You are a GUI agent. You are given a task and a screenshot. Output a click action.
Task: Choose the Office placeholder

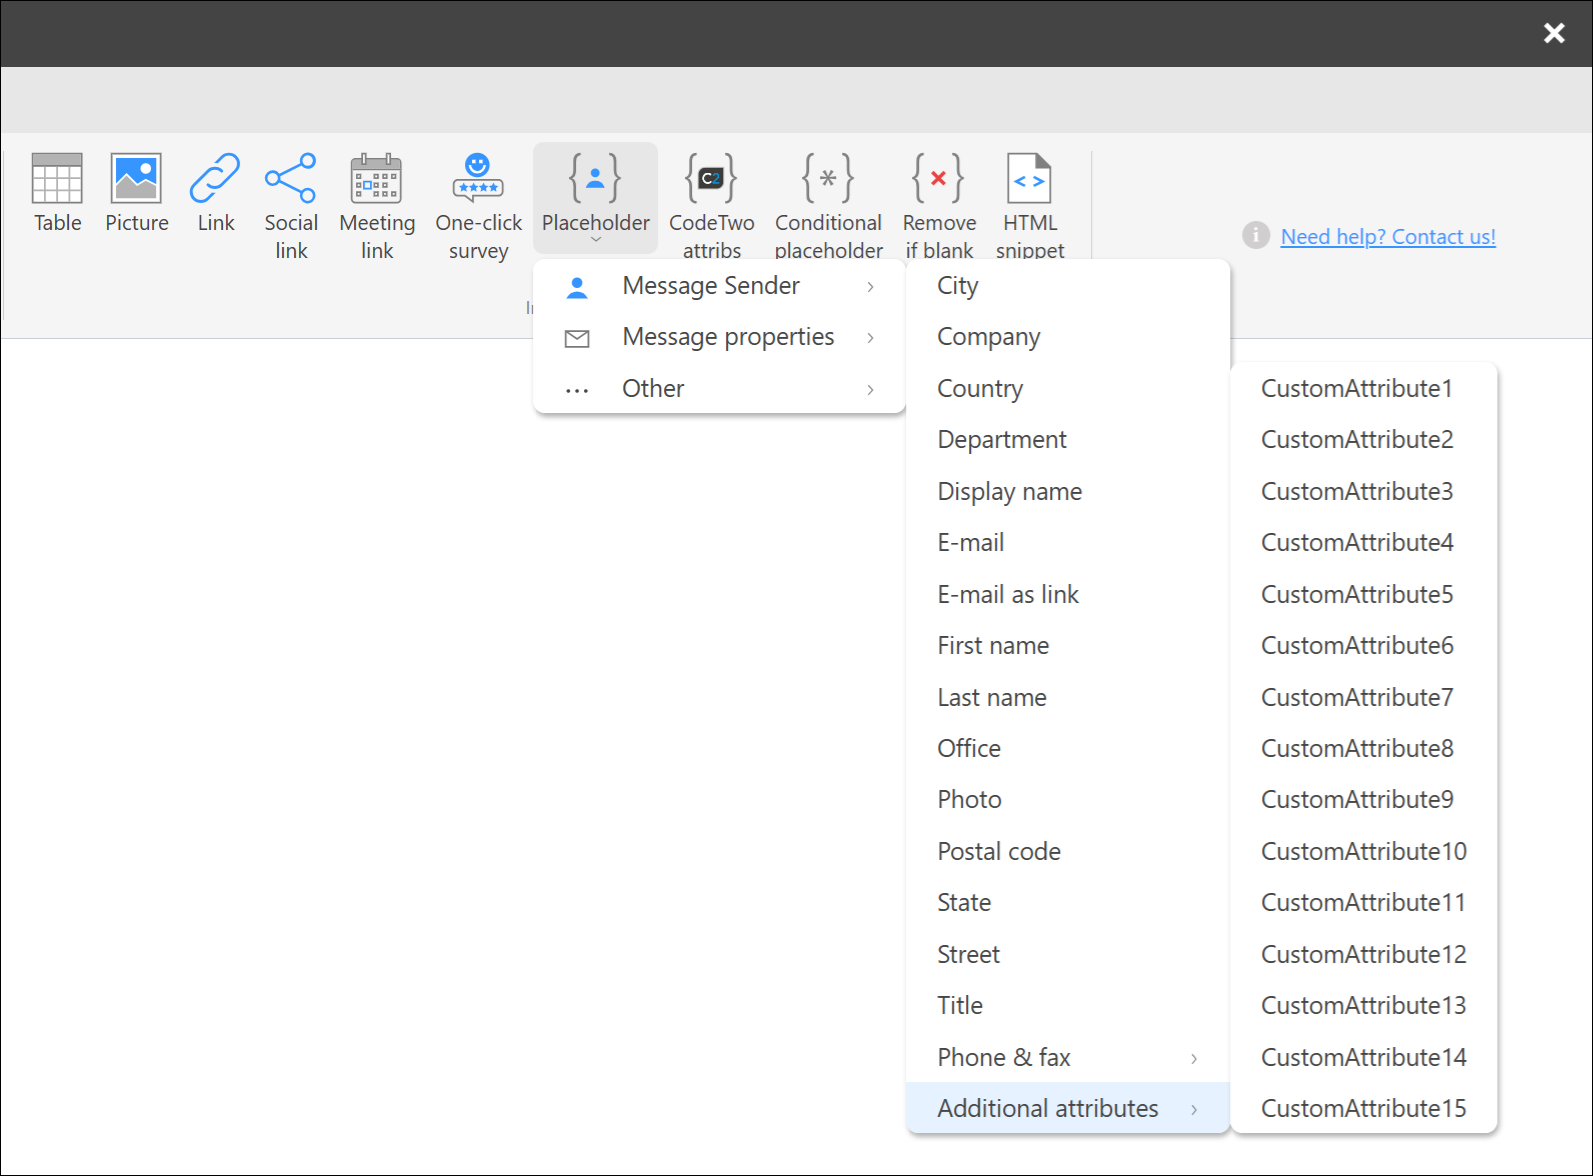point(1067,749)
